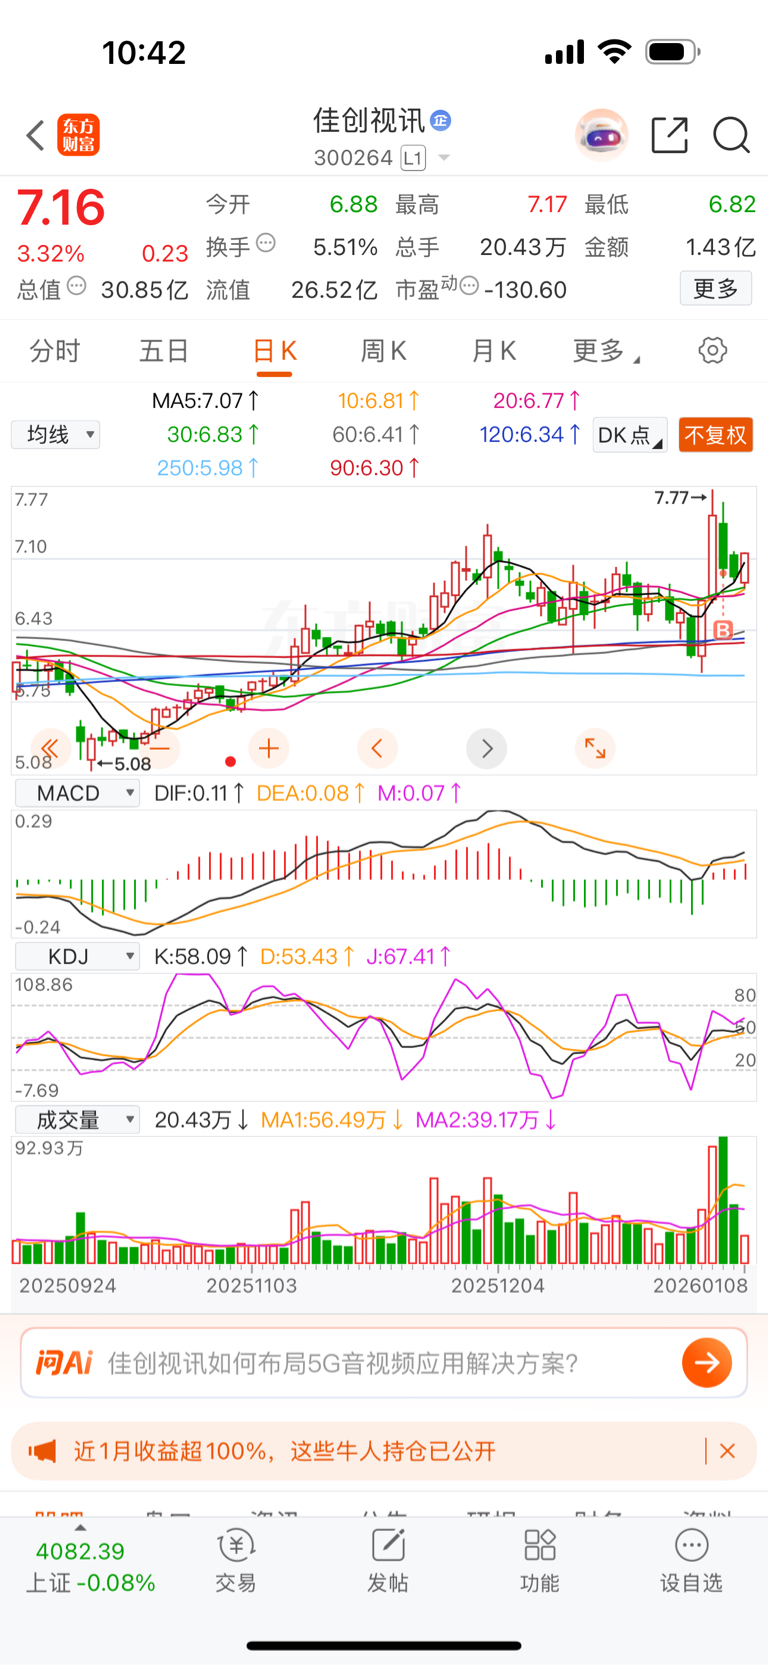Tap the fast-rewind double-chevron chart icon
Screen dimensions: 768x1665
tap(49, 748)
